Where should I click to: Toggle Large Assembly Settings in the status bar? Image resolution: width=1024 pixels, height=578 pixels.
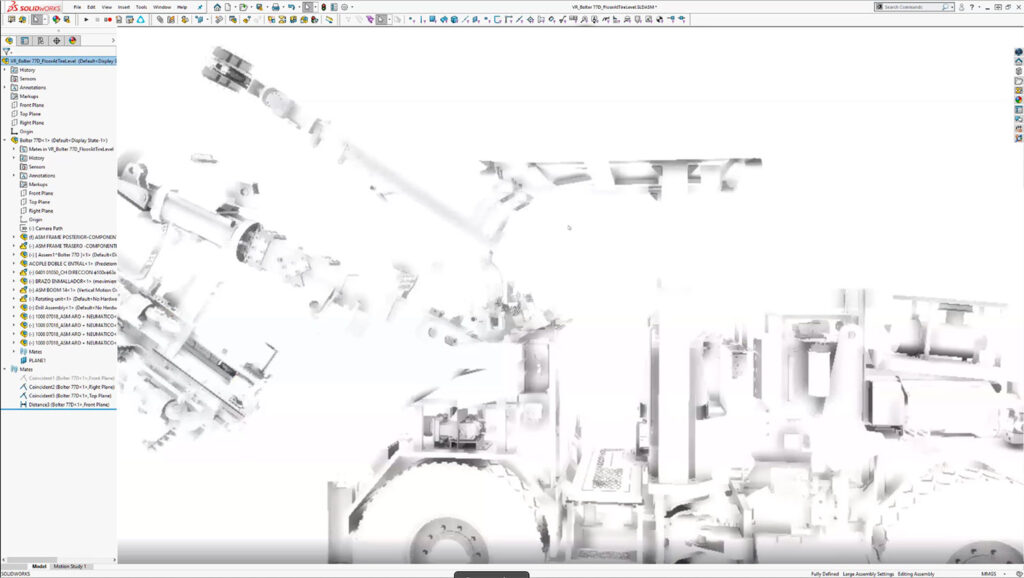[869, 573]
